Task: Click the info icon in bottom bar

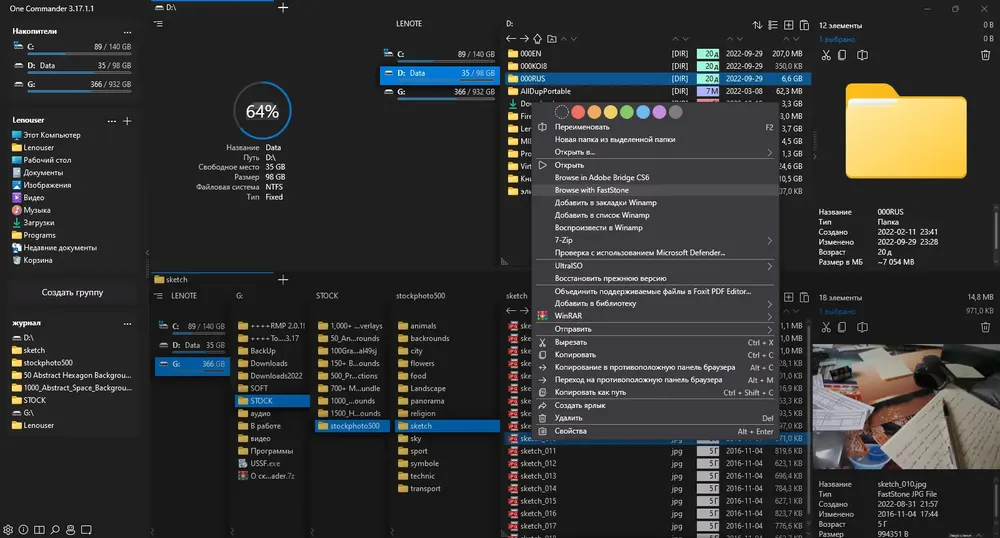Action: 23,530
